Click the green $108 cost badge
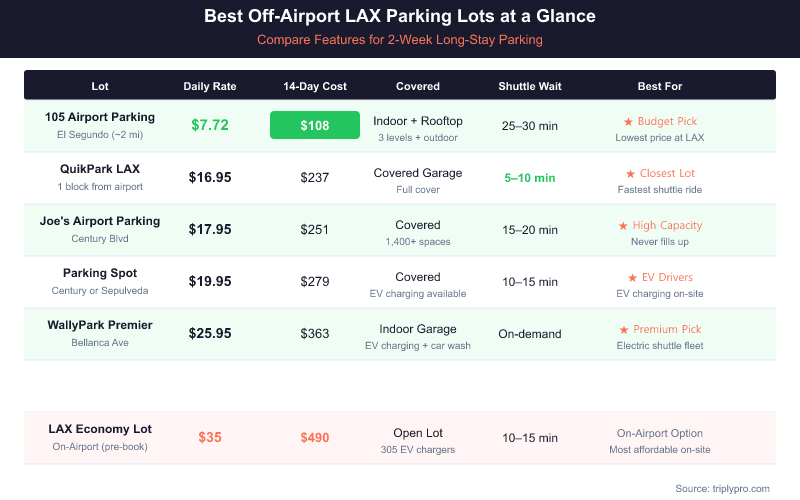The image size is (800, 500). [315, 126]
